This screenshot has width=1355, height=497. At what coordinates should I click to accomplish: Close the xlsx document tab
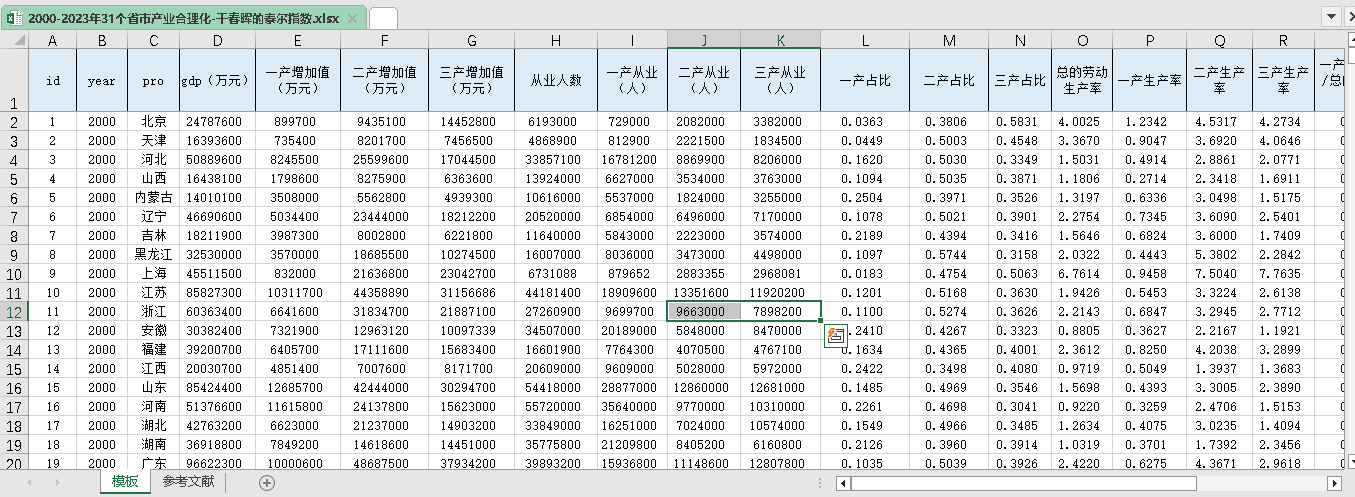tap(354, 18)
